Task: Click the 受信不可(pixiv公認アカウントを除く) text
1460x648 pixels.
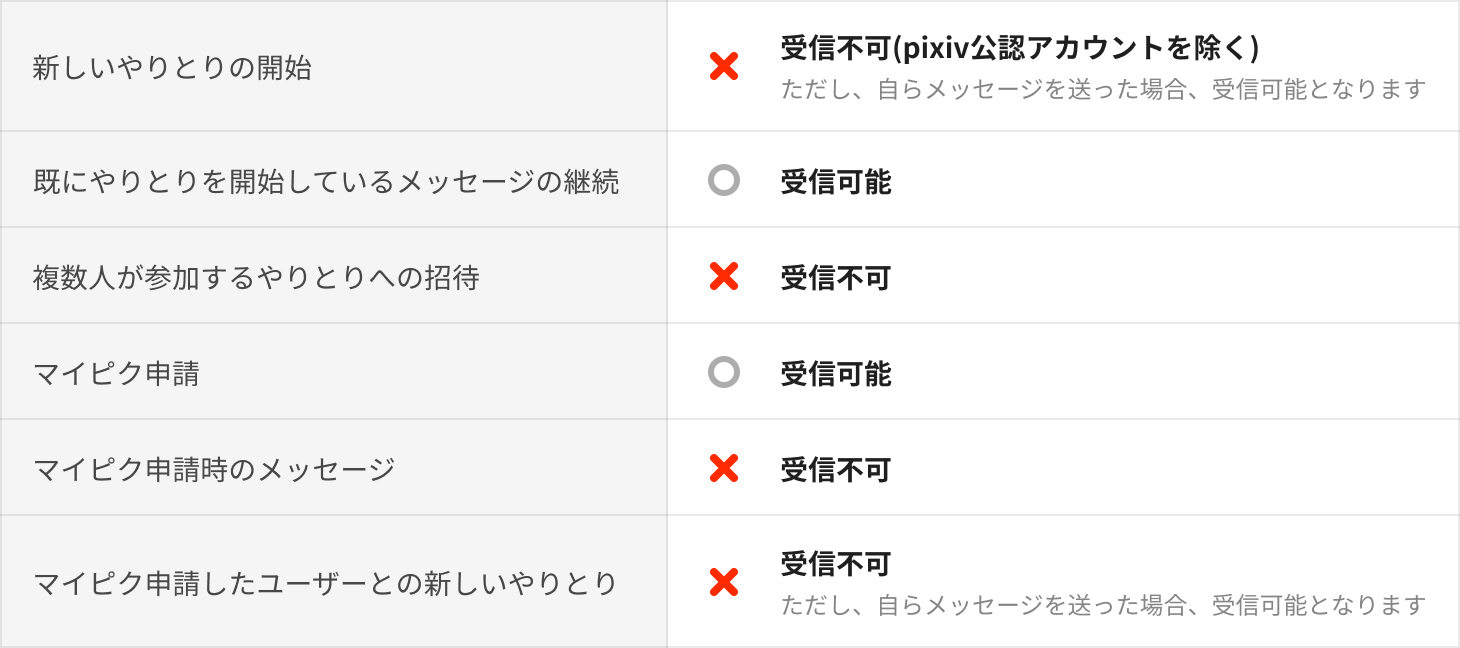Action: click(x=1019, y=47)
